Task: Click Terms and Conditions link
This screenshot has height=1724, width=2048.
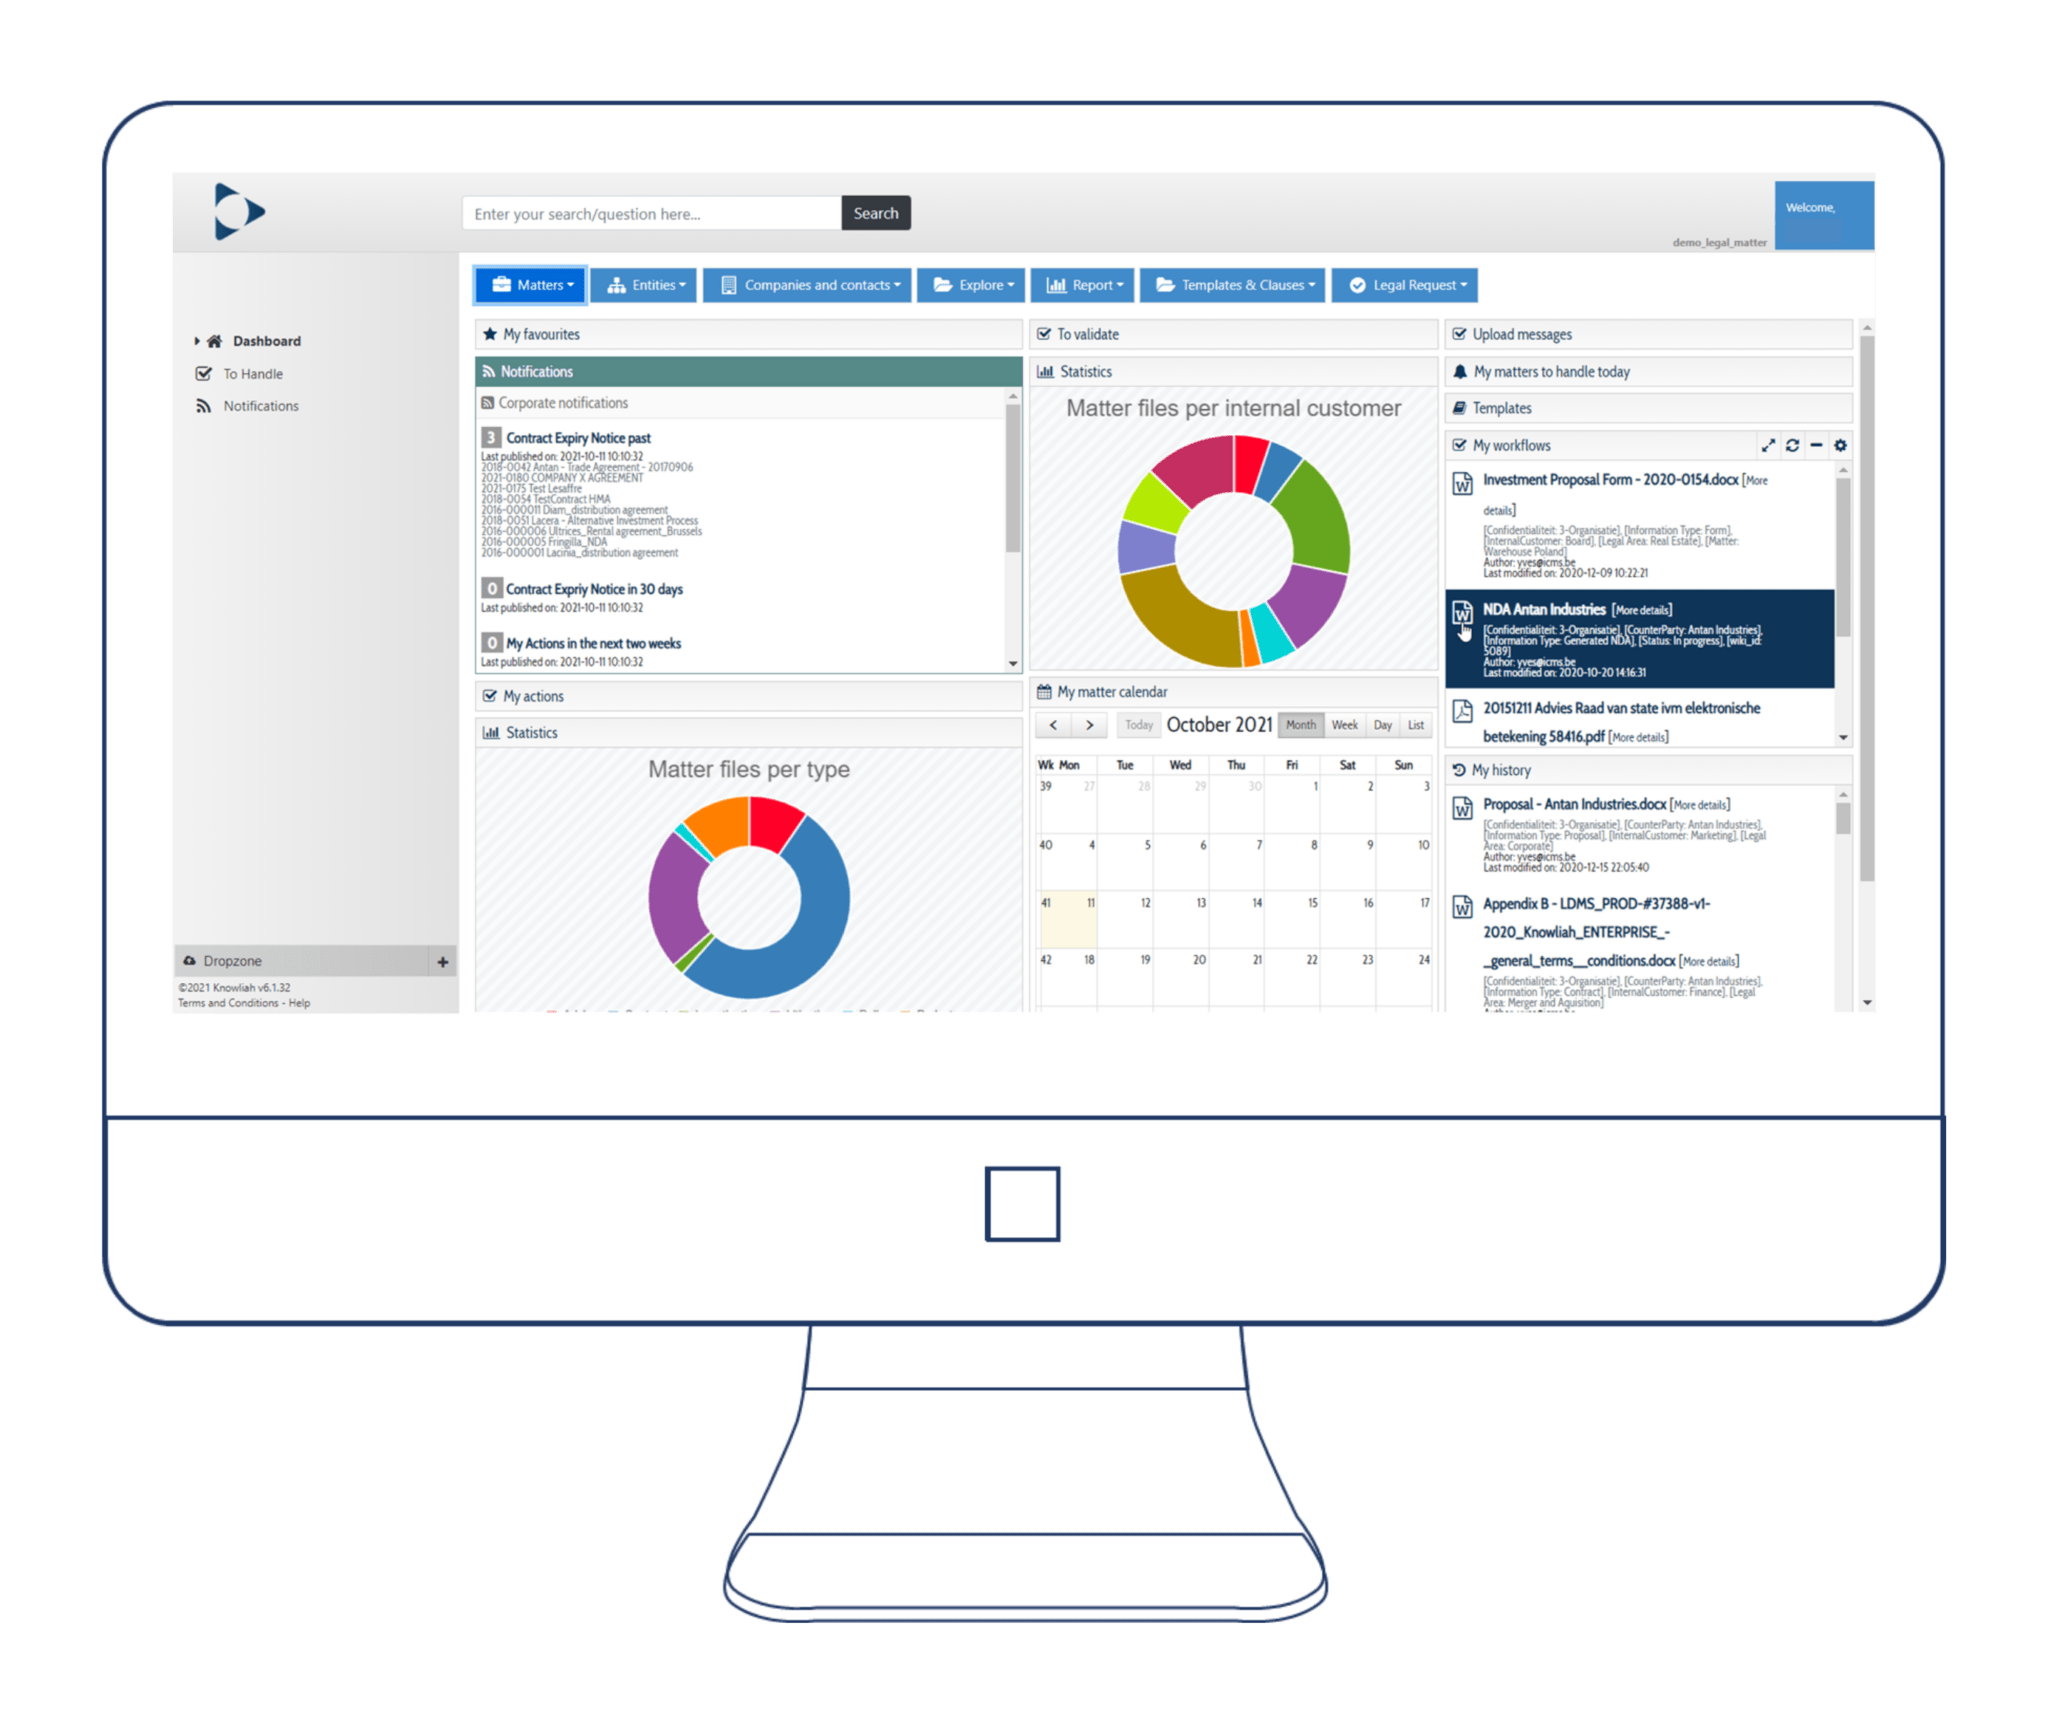Action: coord(228,1003)
